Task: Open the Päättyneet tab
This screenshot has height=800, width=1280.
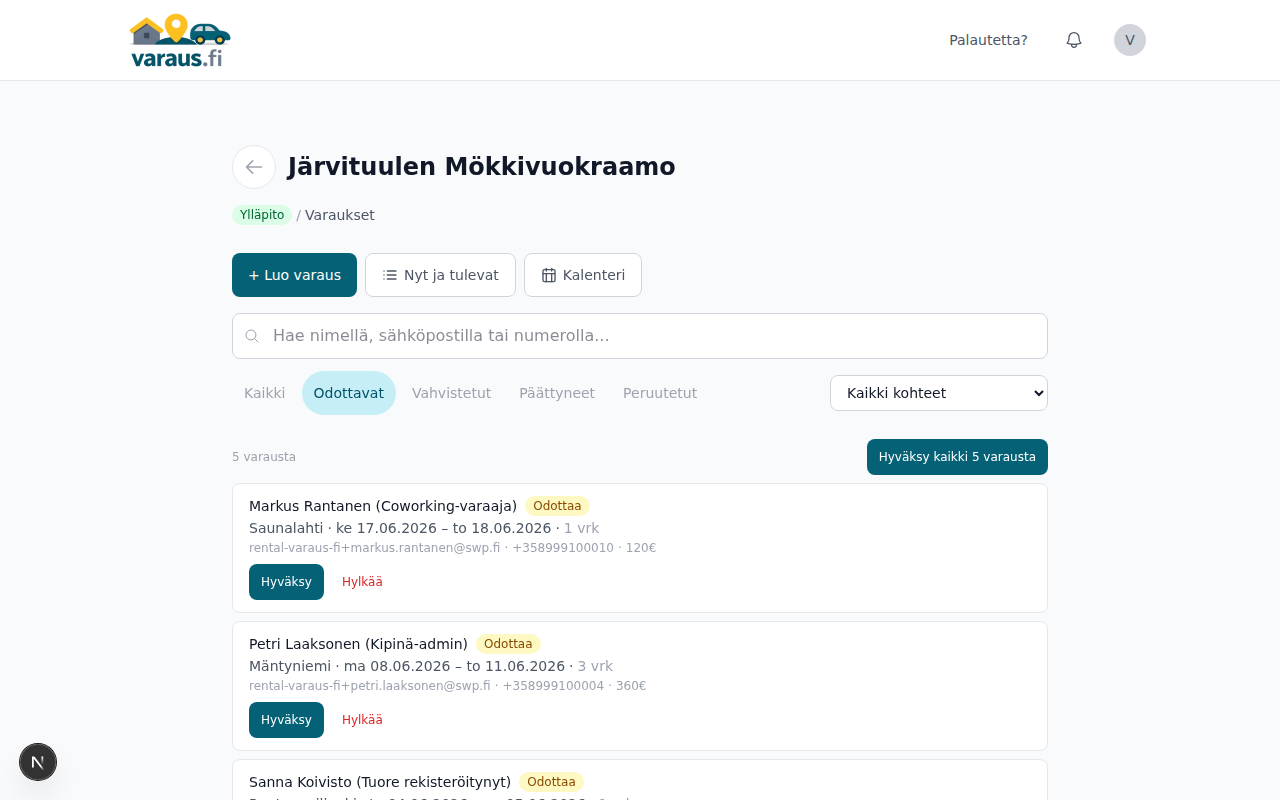Action: click(557, 393)
